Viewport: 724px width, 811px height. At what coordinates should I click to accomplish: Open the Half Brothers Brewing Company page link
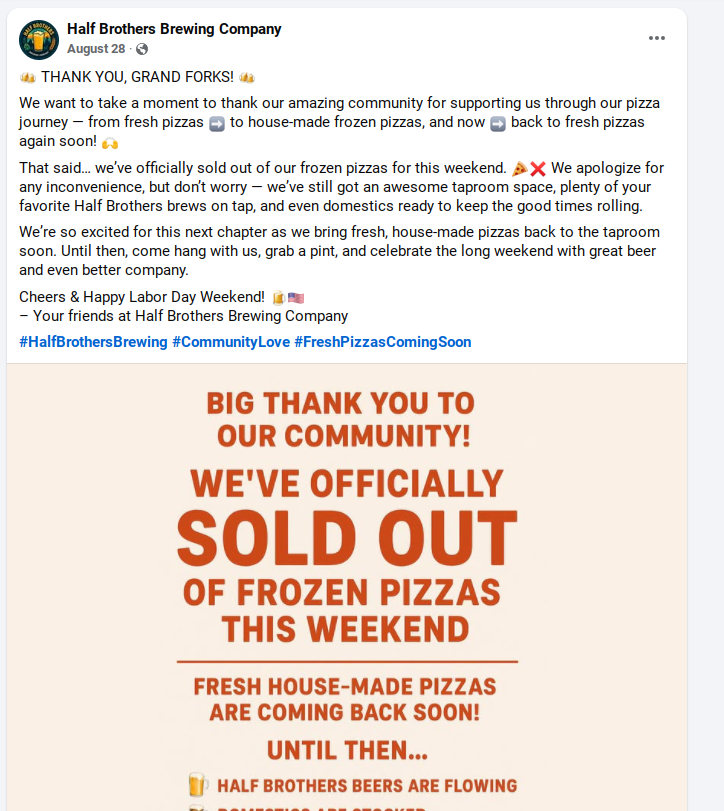tap(174, 29)
